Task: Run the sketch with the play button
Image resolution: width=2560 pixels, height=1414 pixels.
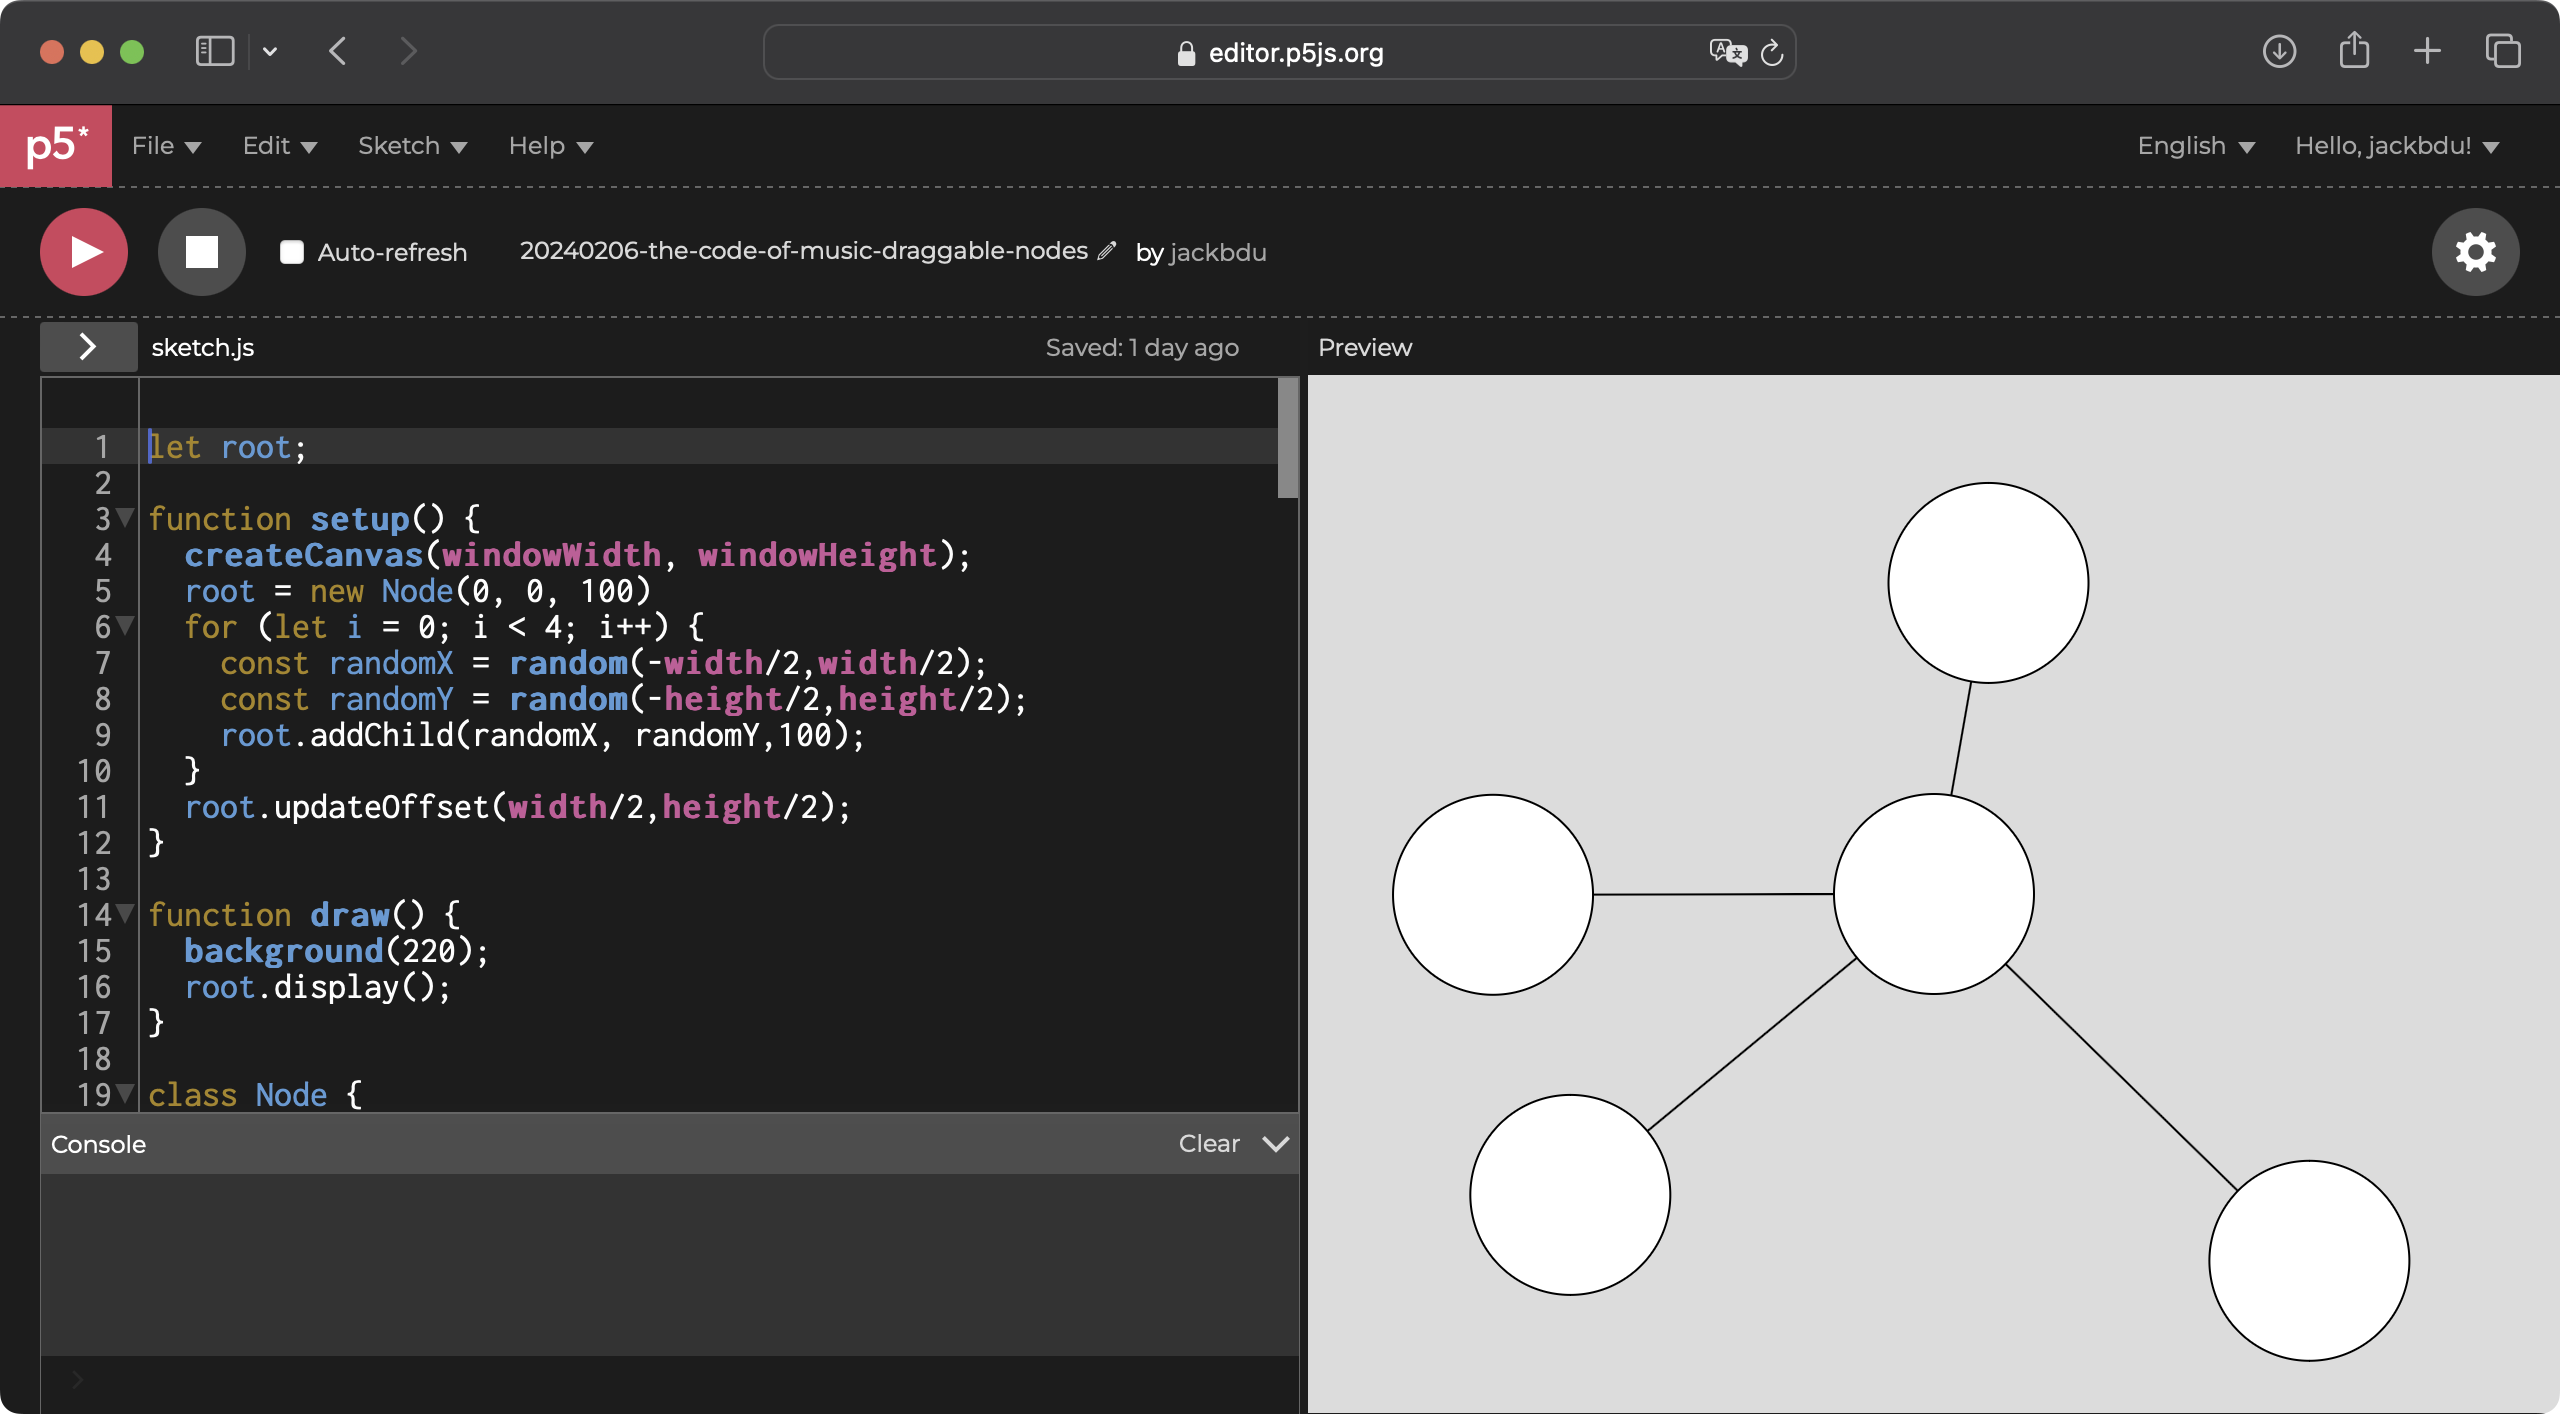Action: pyautogui.click(x=84, y=252)
